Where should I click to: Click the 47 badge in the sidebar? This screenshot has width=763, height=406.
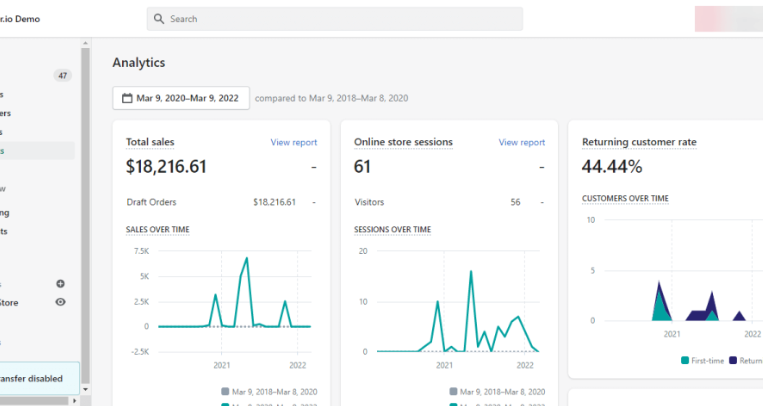tap(62, 75)
